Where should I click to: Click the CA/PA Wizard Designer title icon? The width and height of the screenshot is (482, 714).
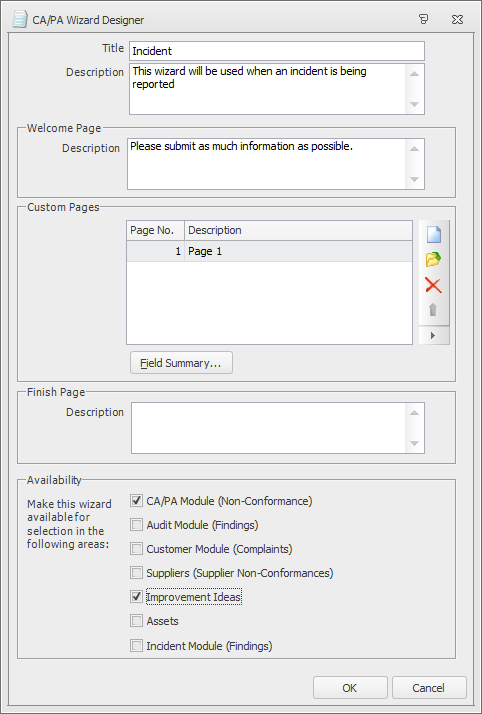(20, 20)
